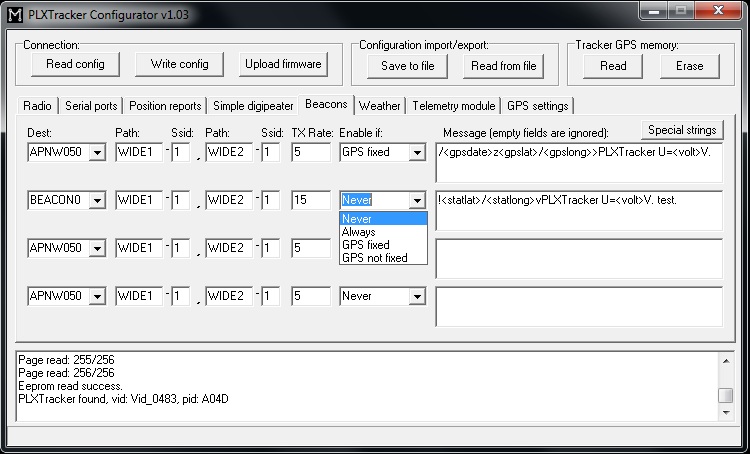Click third row TX Rate field
The height and width of the screenshot is (454, 750).
point(311,248)
